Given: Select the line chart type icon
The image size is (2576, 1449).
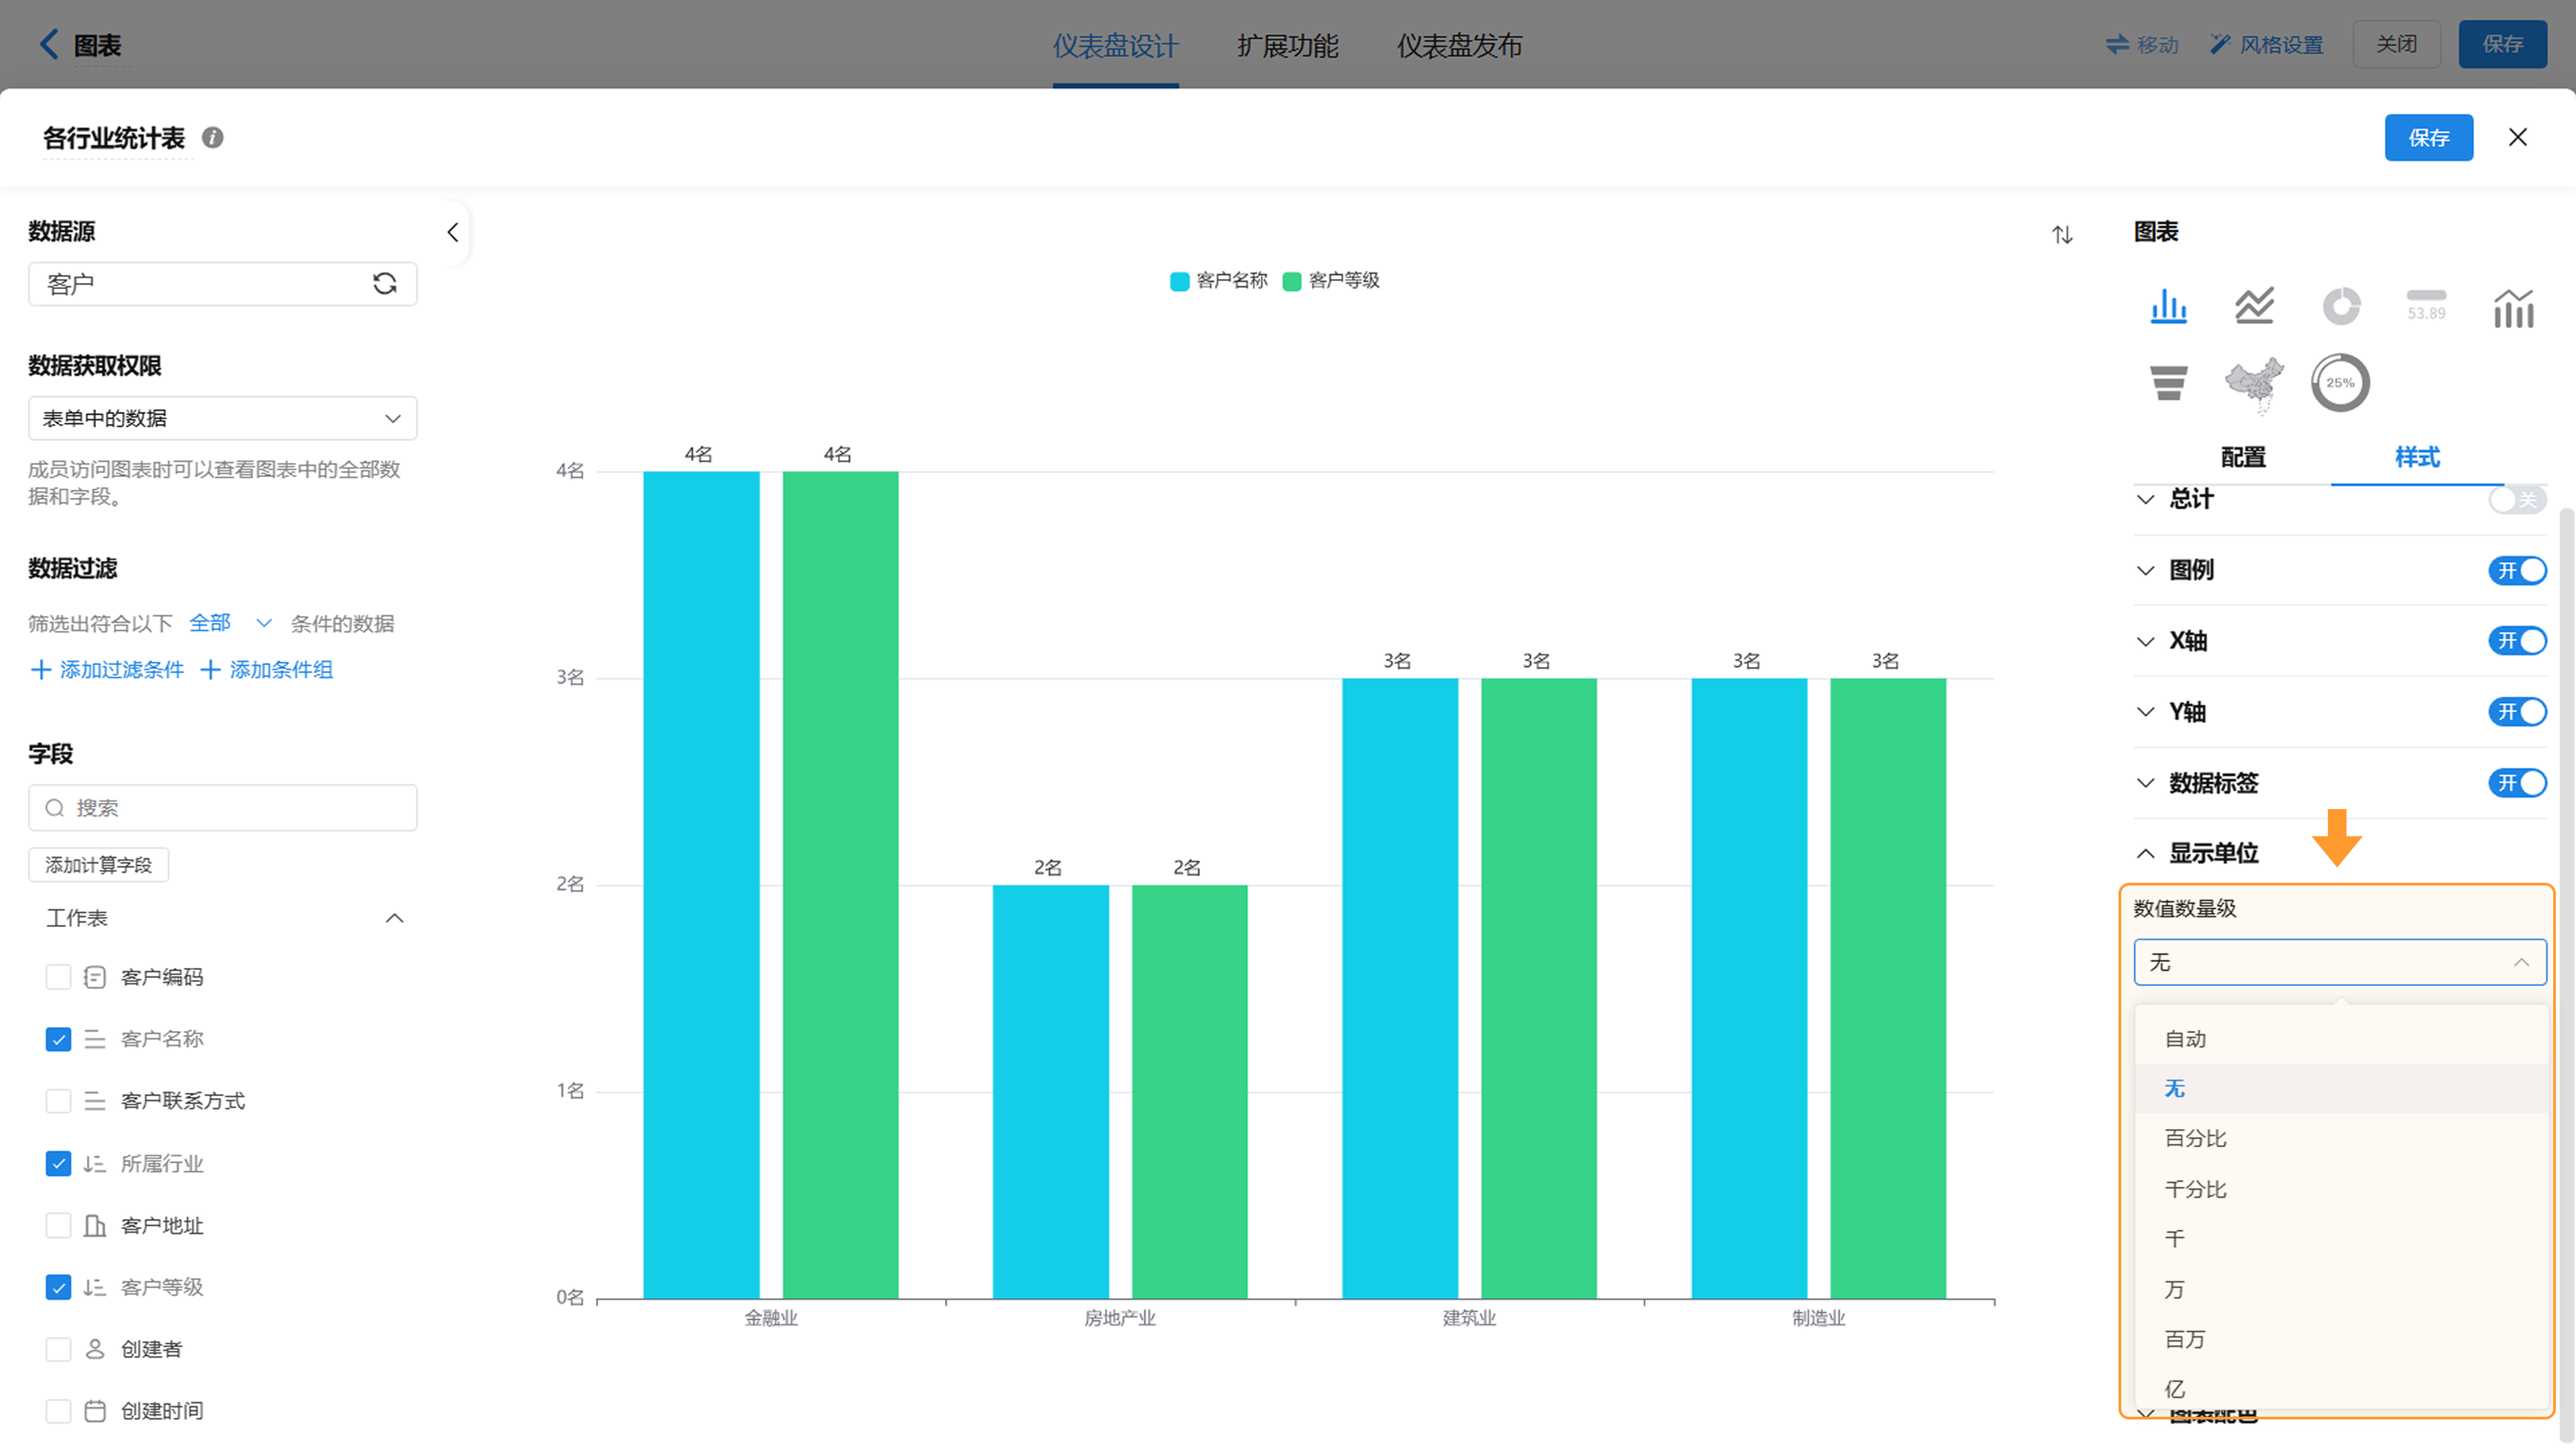Looking at the screenshot, I should 2254,306.
